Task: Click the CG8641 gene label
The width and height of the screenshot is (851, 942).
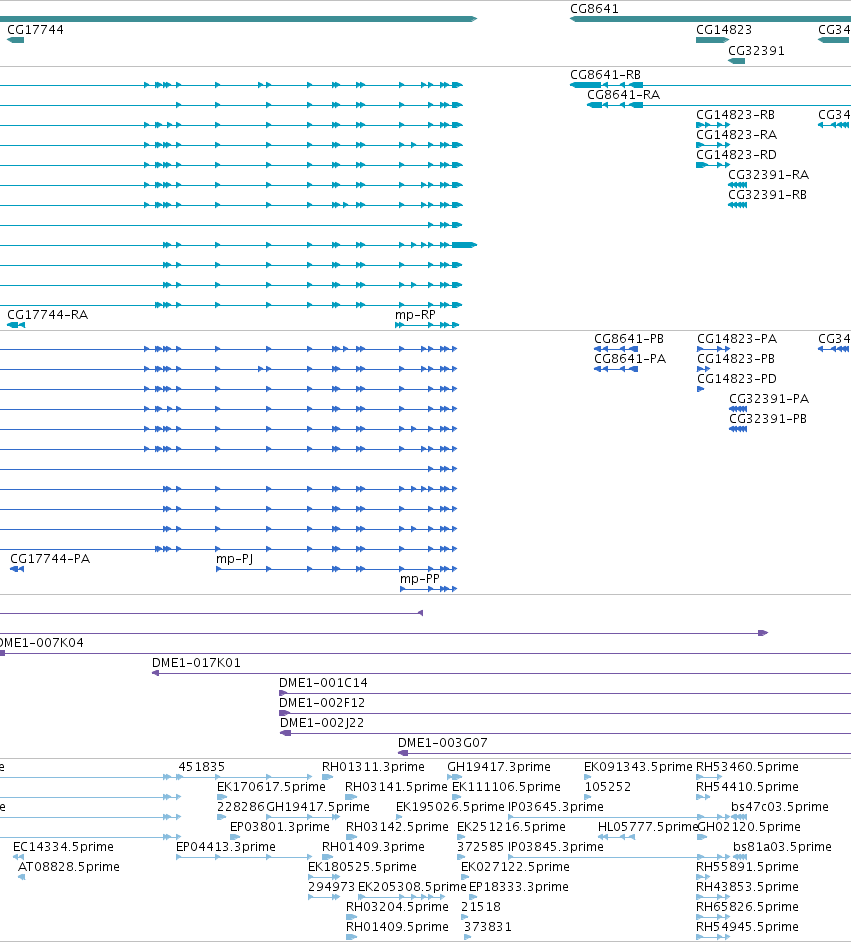Action: click(594, 8)
